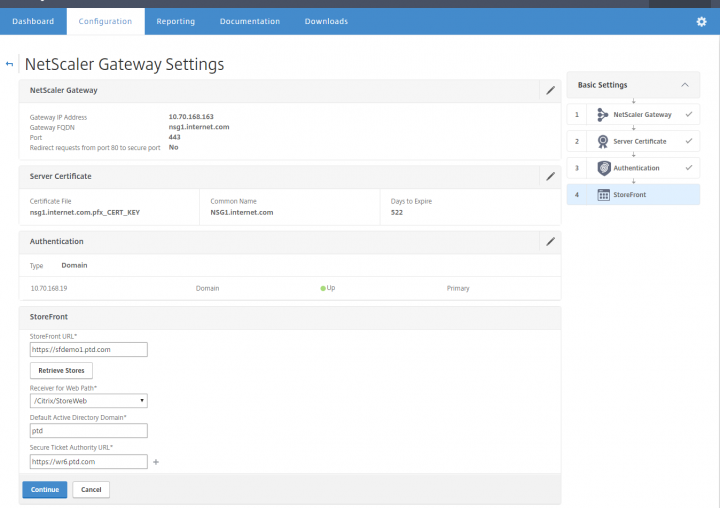Viewport: 720px width, 508px height.
Task: Click the Server Certificate step icon
Action: tap(603, 141)
